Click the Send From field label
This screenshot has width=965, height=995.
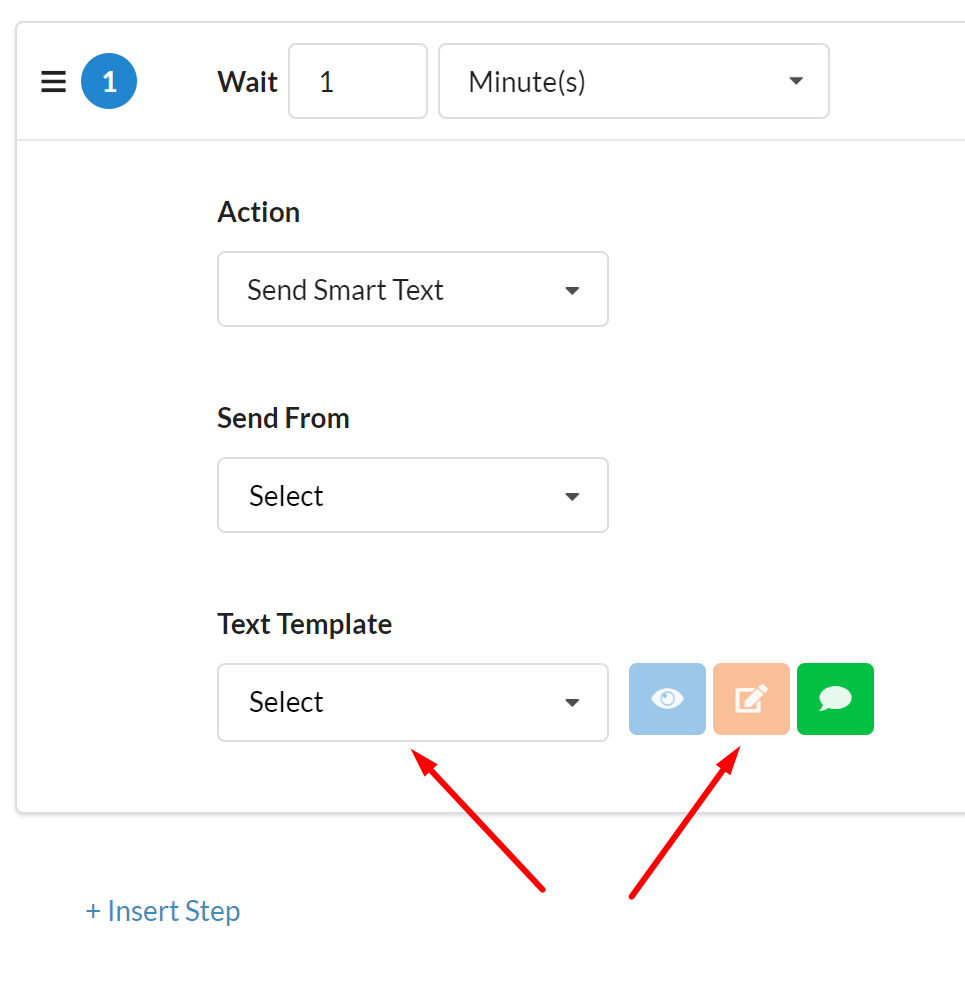coord(283,418)
